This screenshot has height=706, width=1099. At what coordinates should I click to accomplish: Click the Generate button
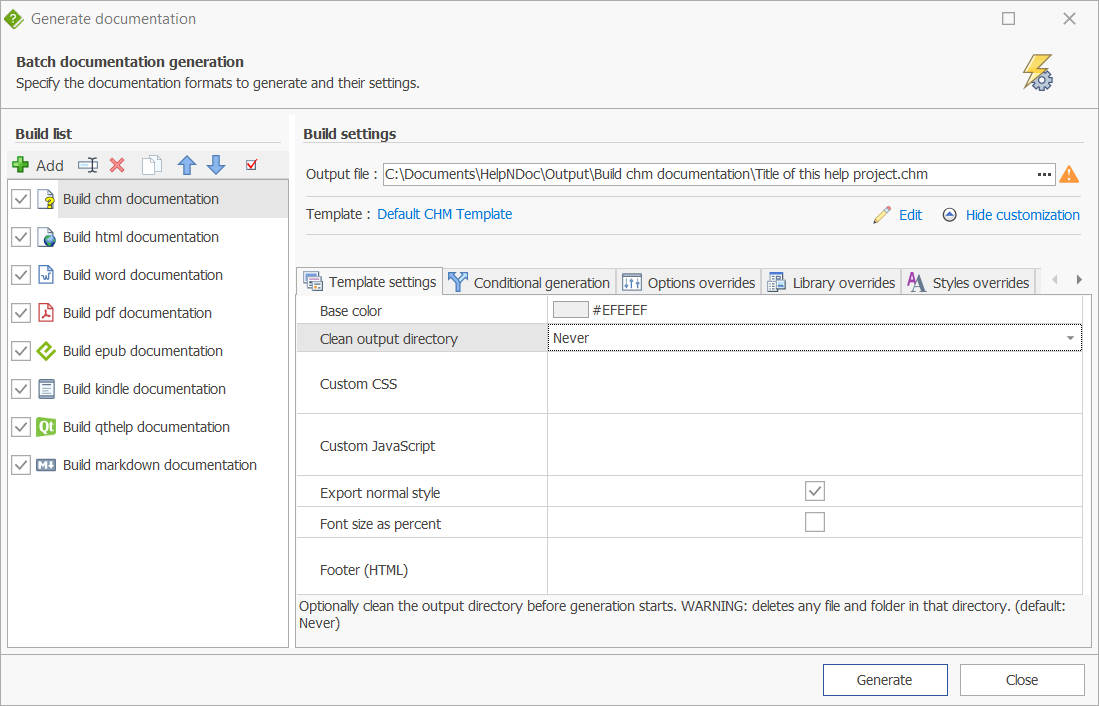(x=885, y=680)
